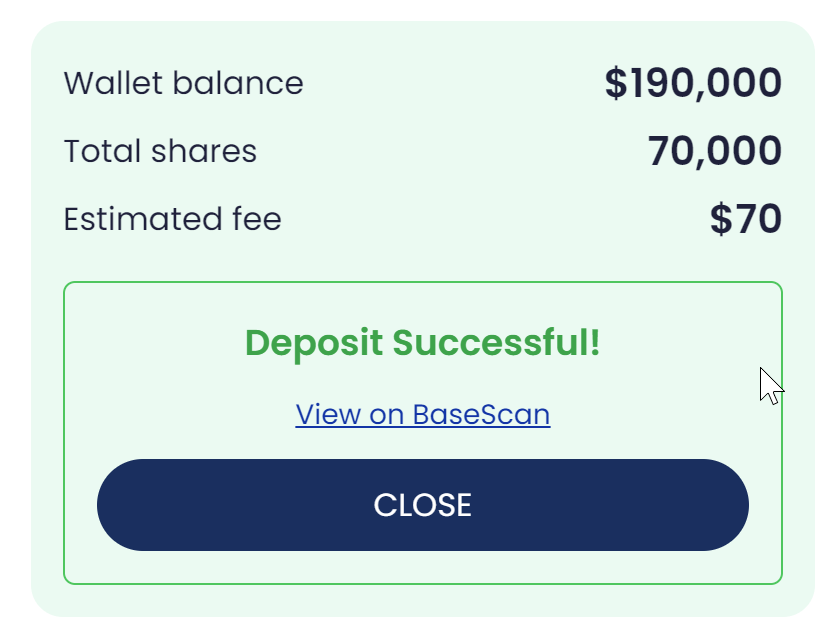Click the word Successful! in the green heading
This screenshot has height=621, width=821.
coord(496,343)
